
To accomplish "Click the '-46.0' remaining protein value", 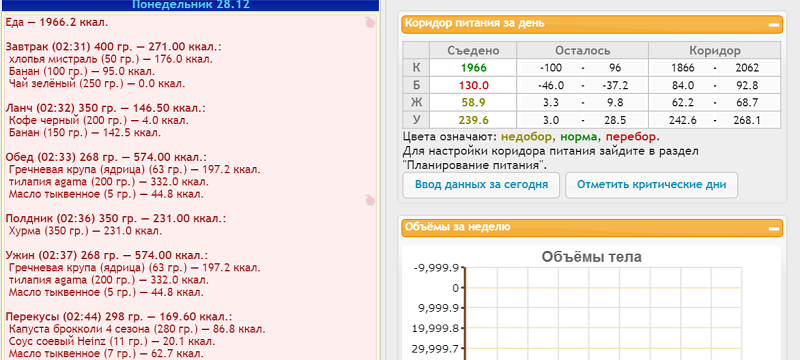I will pyautogui.click(x=551, y=85).
